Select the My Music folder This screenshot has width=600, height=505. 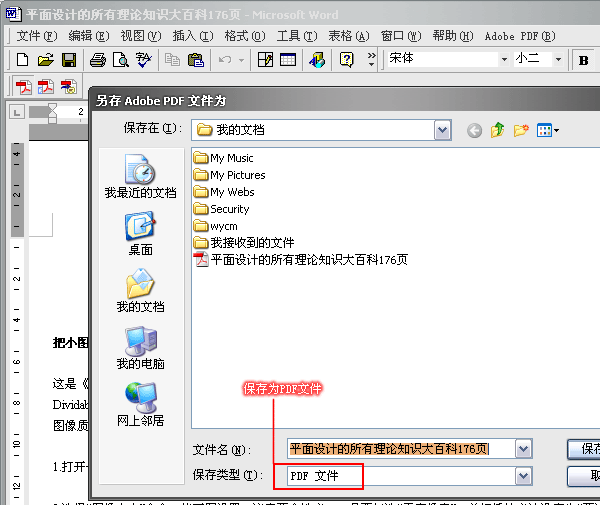click(223, 158)
